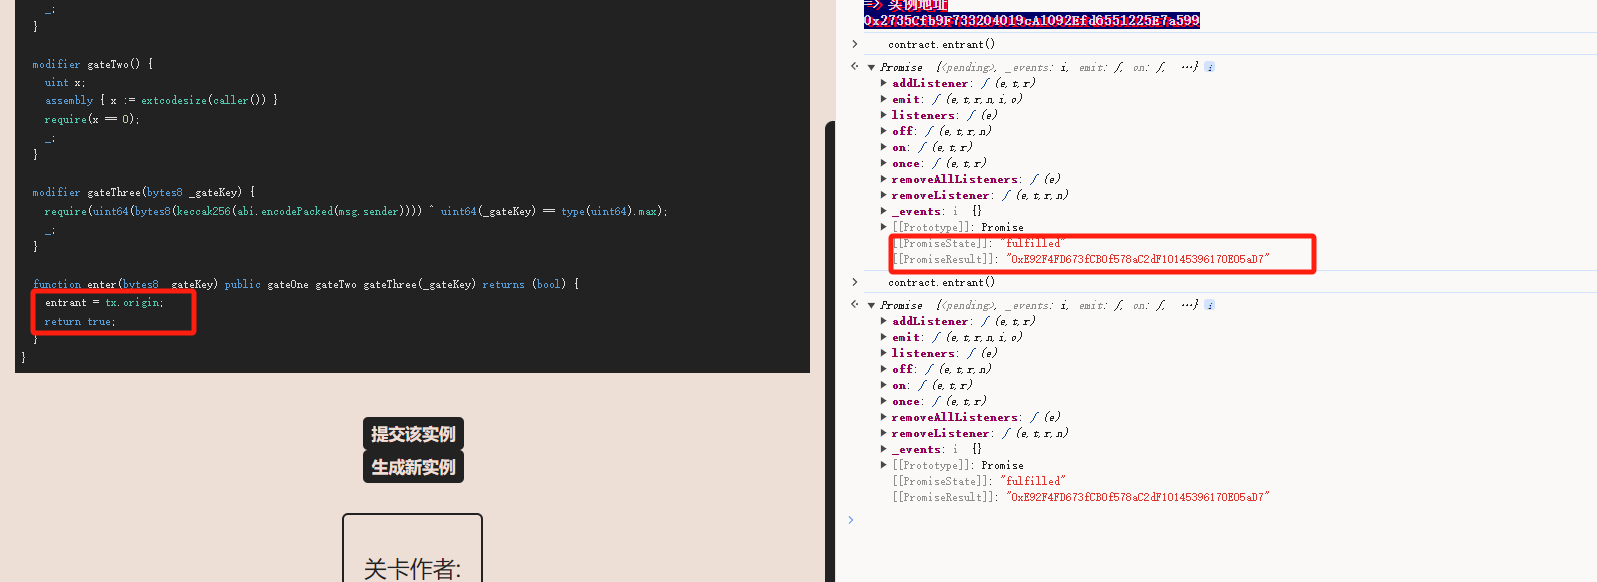Click info icon beside first Promise object
1597x582 pixels.
pyautogui.click(x=1209, y=67)
